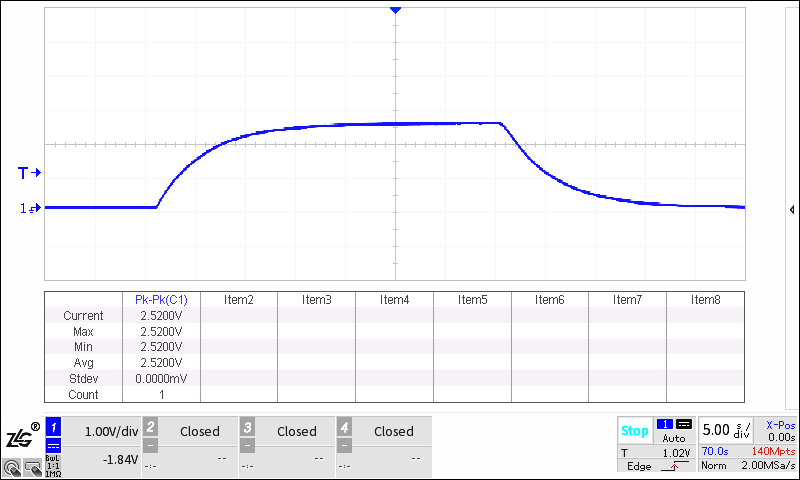Click the touch mode icon at bottom-left
800x480 pixels.
click(12, 466)
